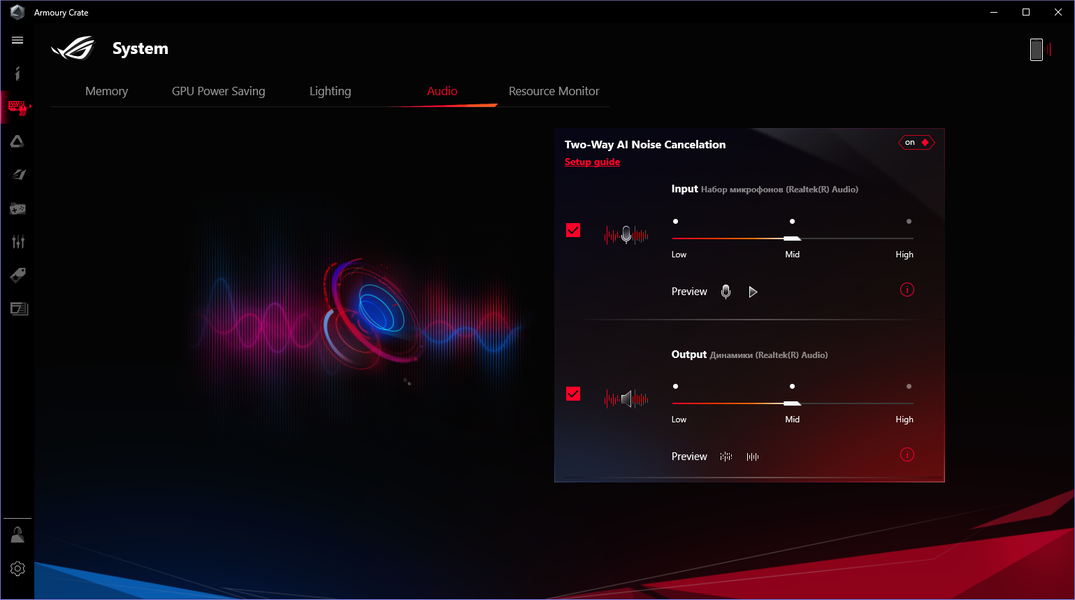1075x600 pixels.
Task: Play the Input preview recording
Action: pyautogui.click(x=753, y=292)
